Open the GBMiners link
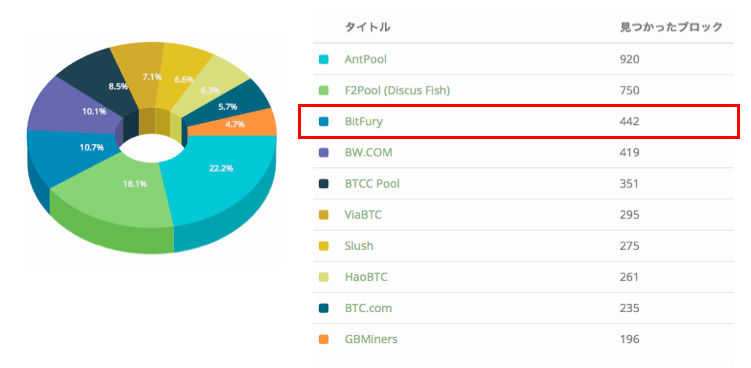Image resolution: width=751 pixels, height=368 pixels. 371,339
